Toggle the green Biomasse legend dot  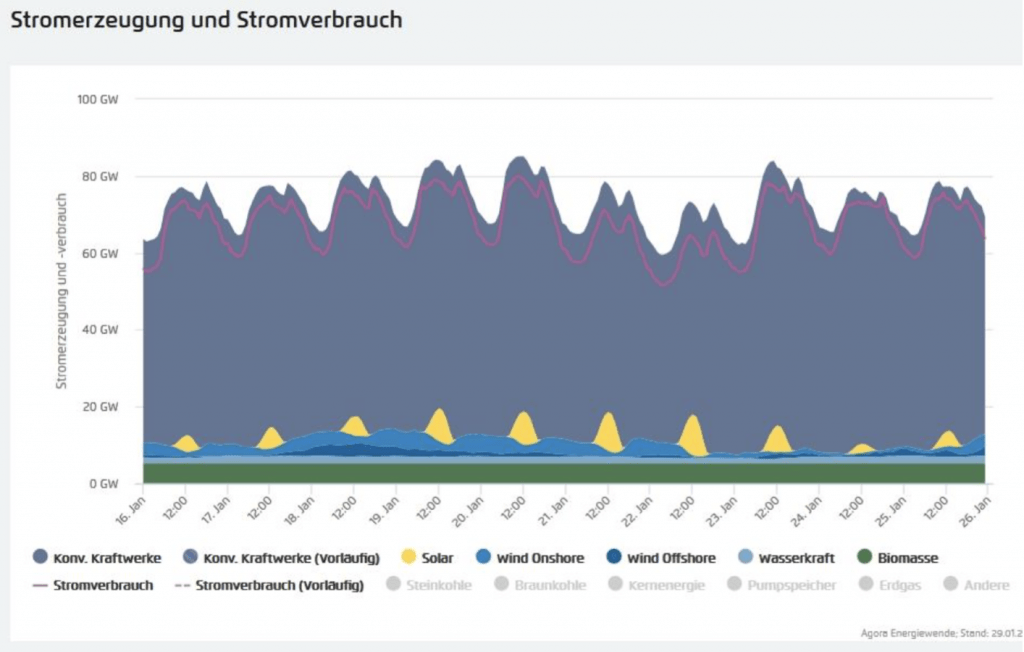(x=865, y=557)
